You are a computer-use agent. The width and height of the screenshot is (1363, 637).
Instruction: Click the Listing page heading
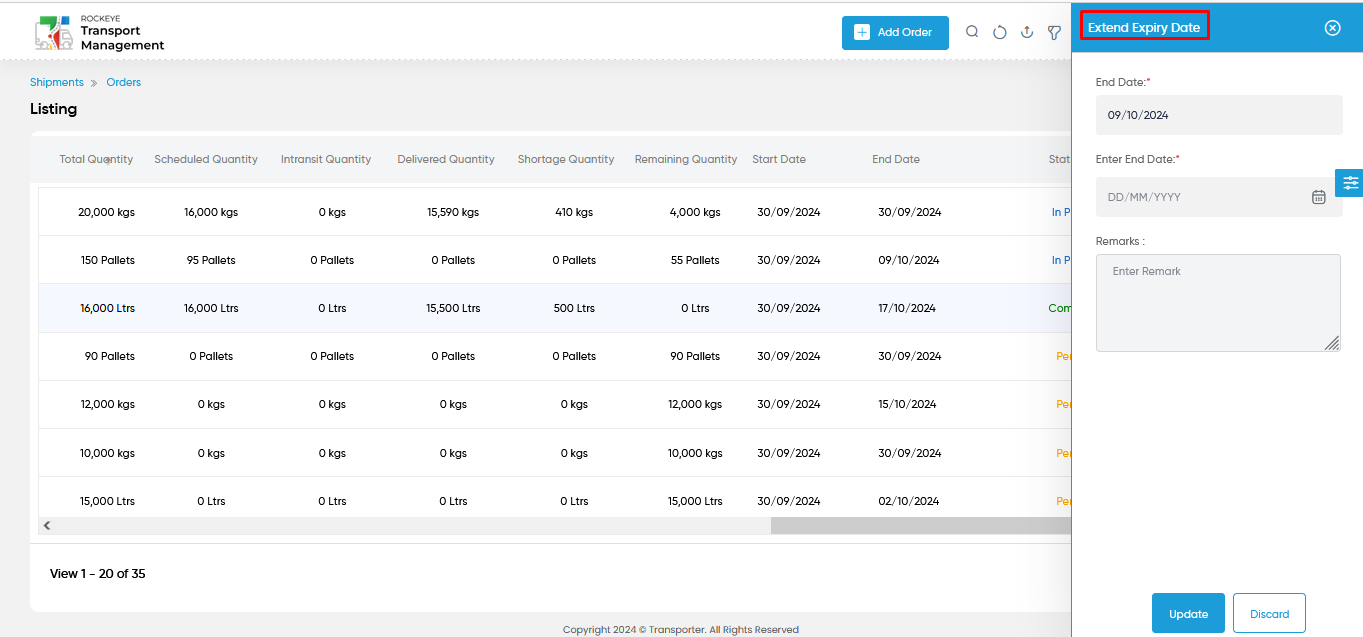pyautogui.click(x=53, y=109)
